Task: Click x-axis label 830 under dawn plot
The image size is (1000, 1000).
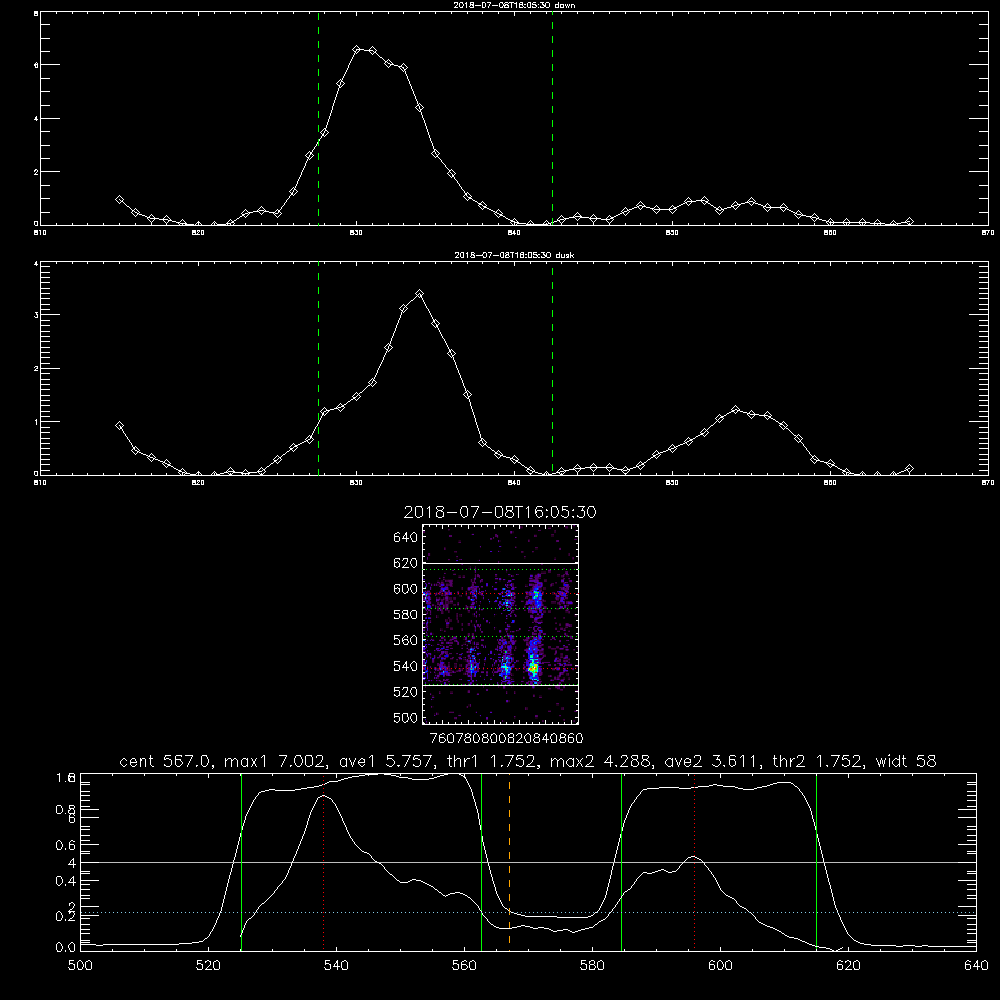Action: [x=356, y=233]
